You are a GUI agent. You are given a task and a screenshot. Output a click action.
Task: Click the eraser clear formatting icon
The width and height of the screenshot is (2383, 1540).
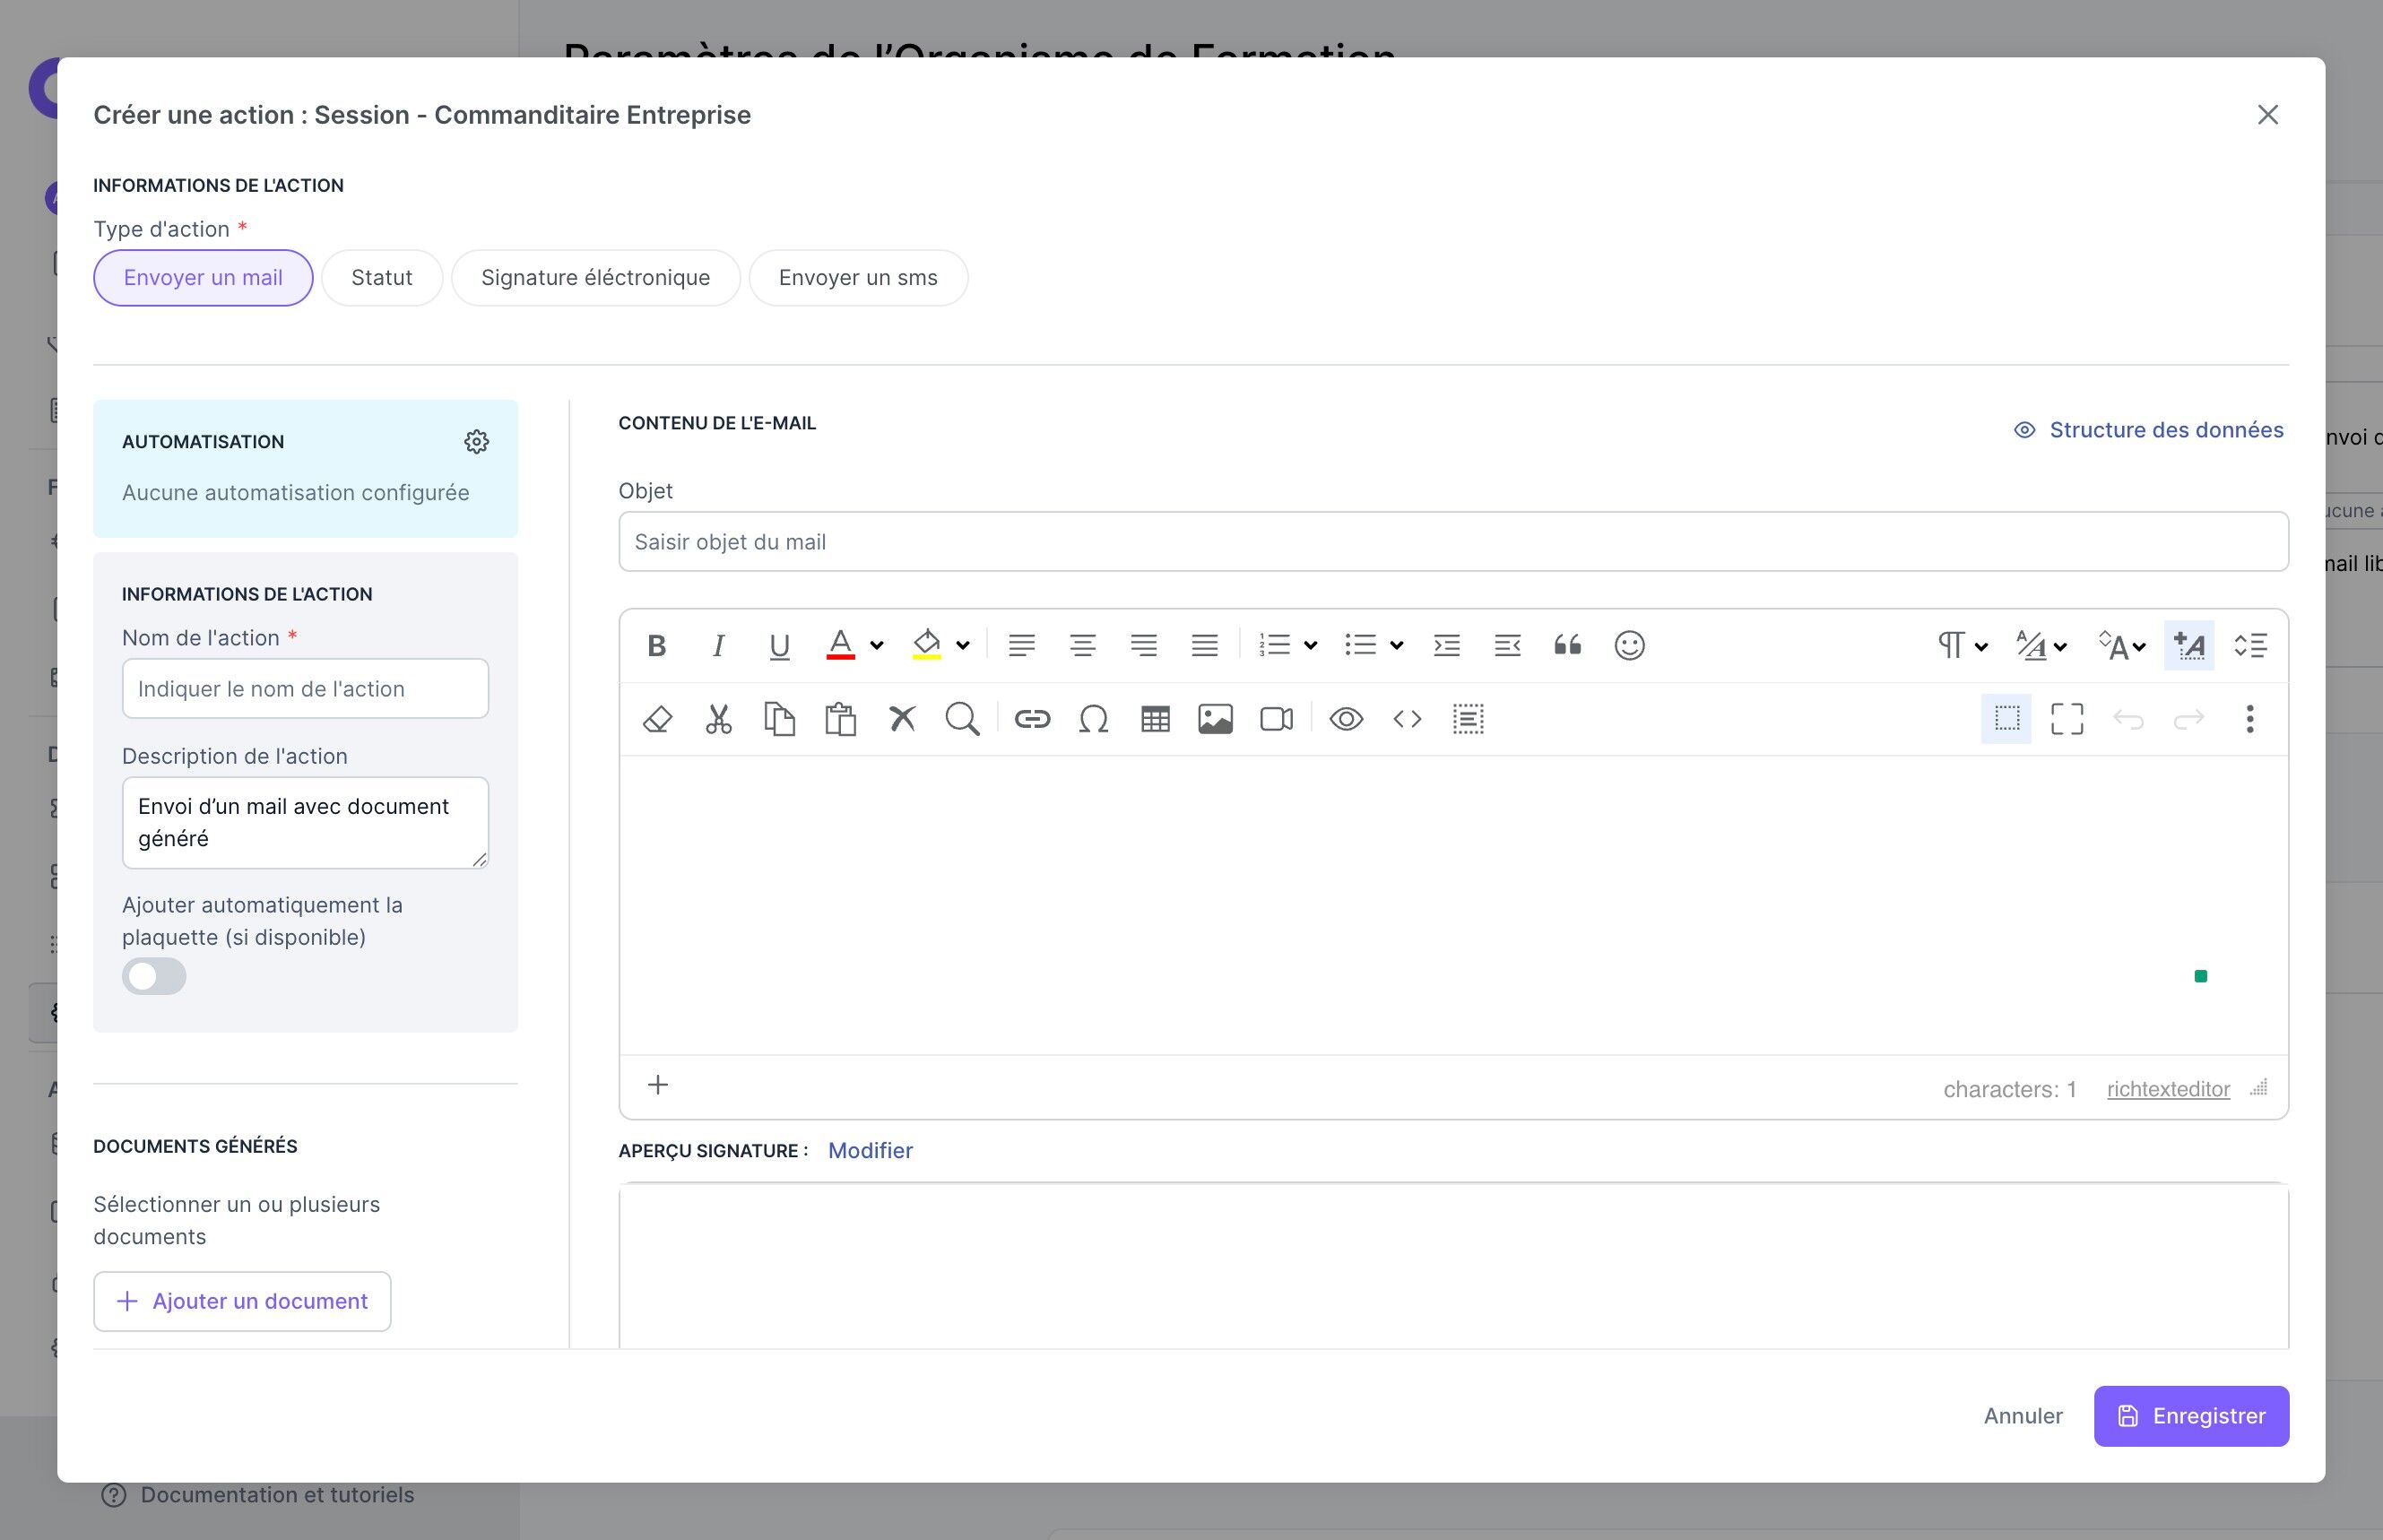point(657,719)
